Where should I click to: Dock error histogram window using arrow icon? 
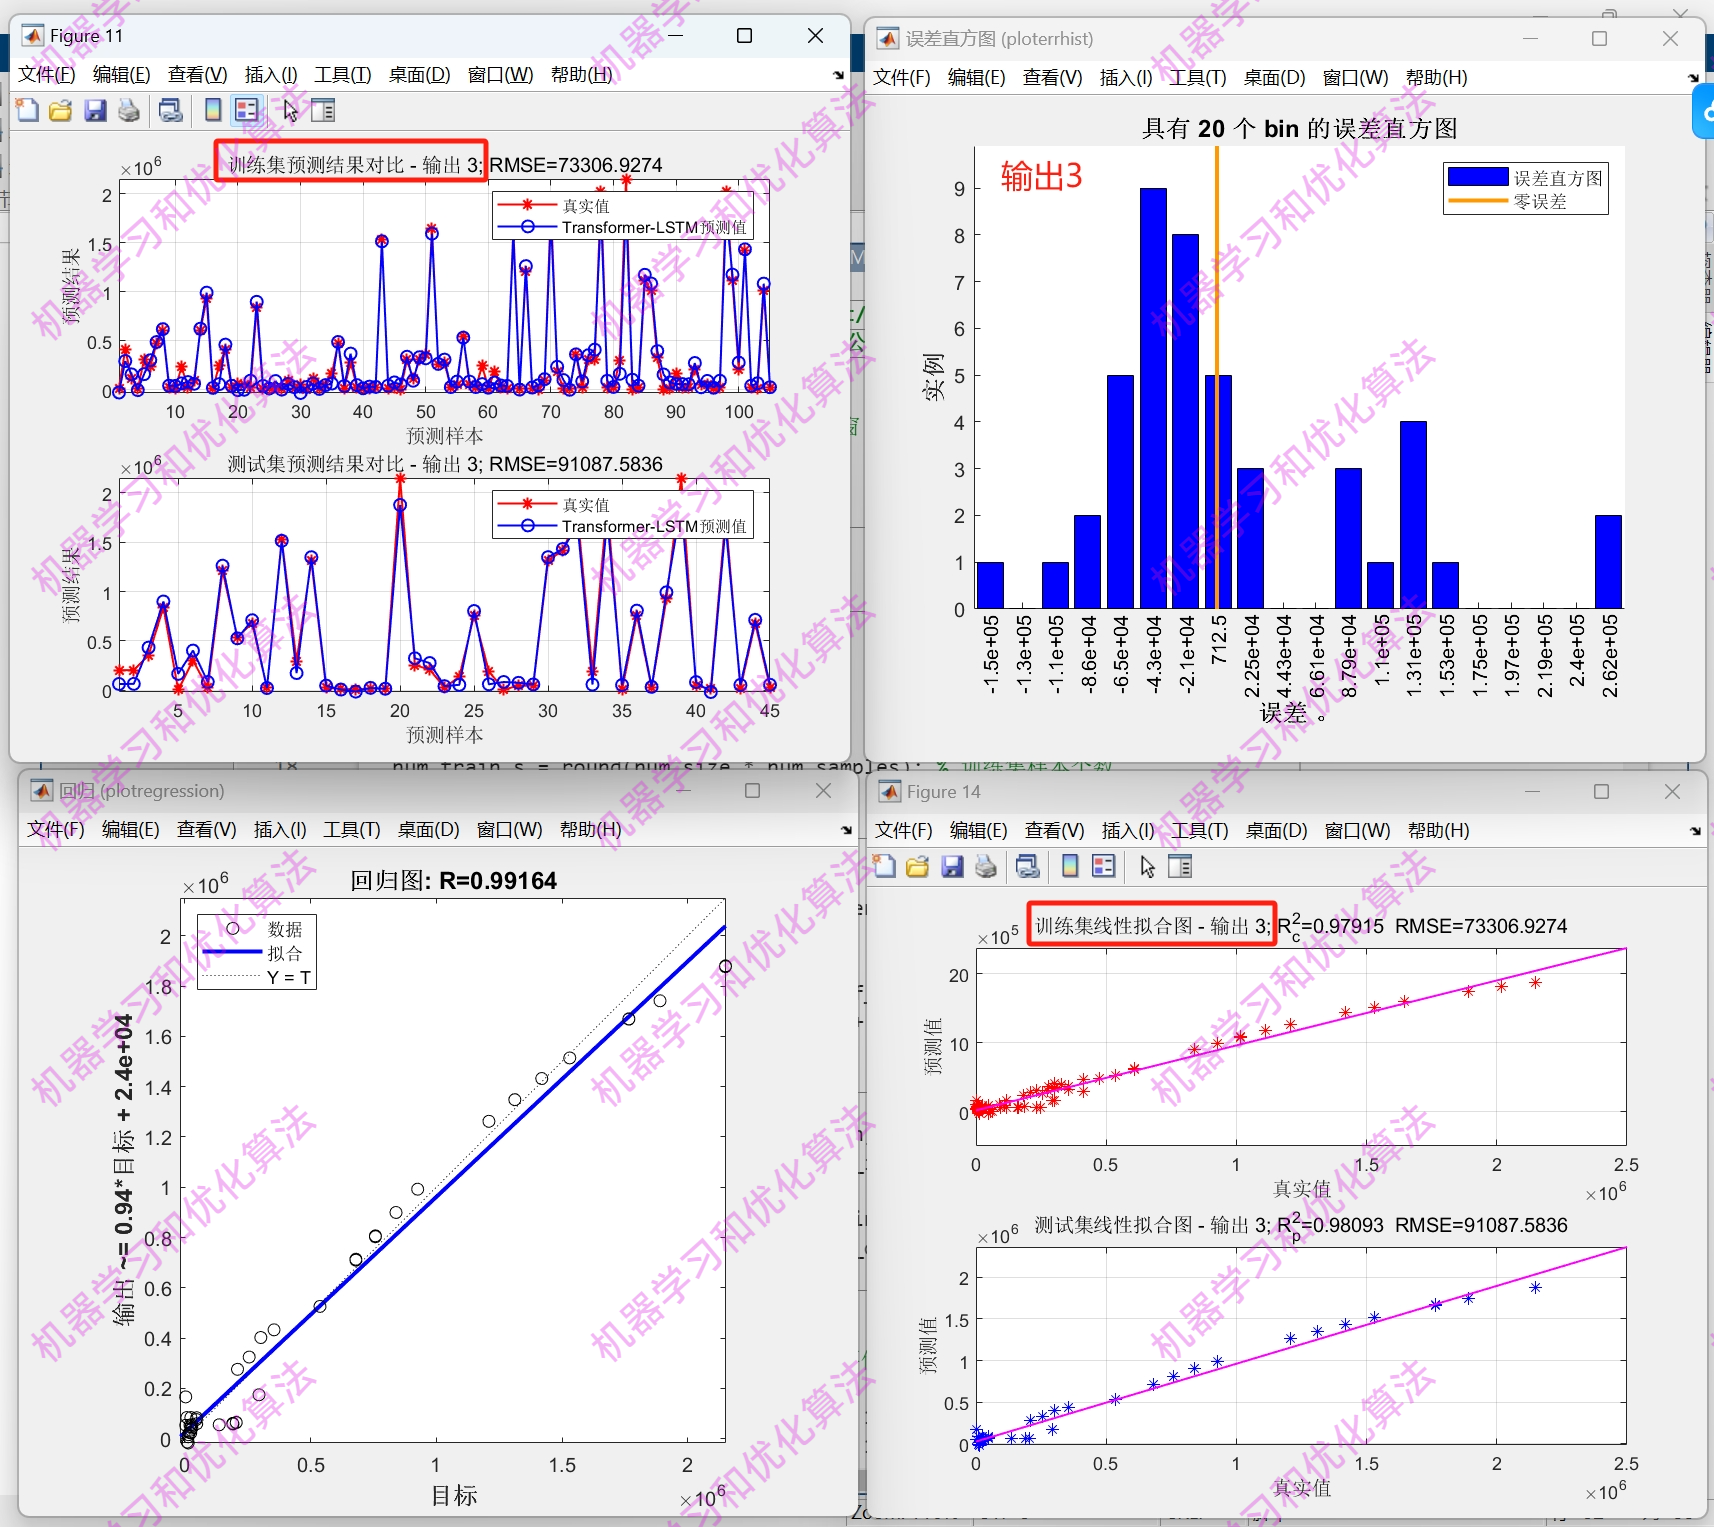1693,78
